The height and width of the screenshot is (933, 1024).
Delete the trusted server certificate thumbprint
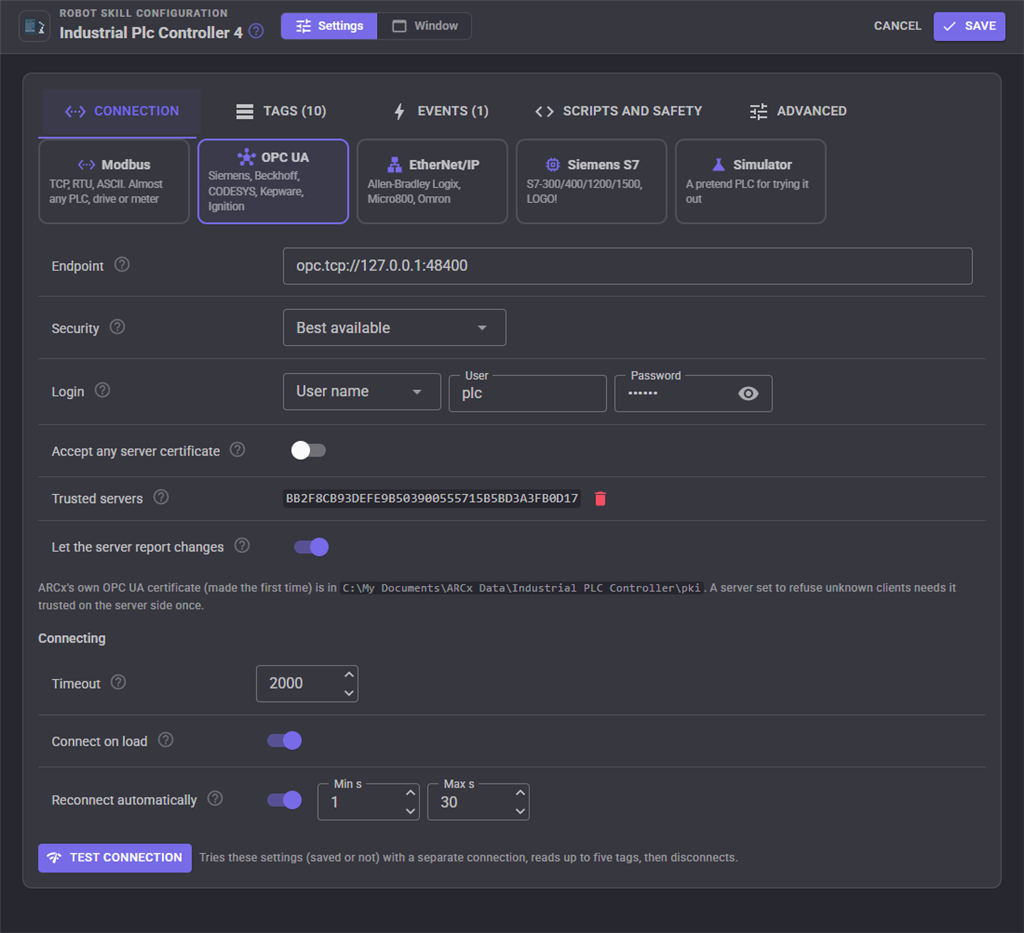coord(600,499)
